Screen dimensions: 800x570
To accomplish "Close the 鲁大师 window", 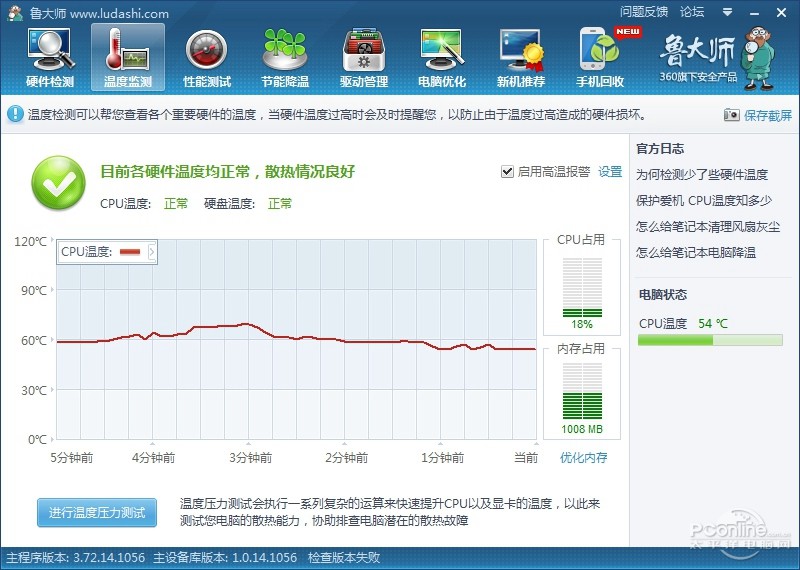I will [x=781, y=13].
